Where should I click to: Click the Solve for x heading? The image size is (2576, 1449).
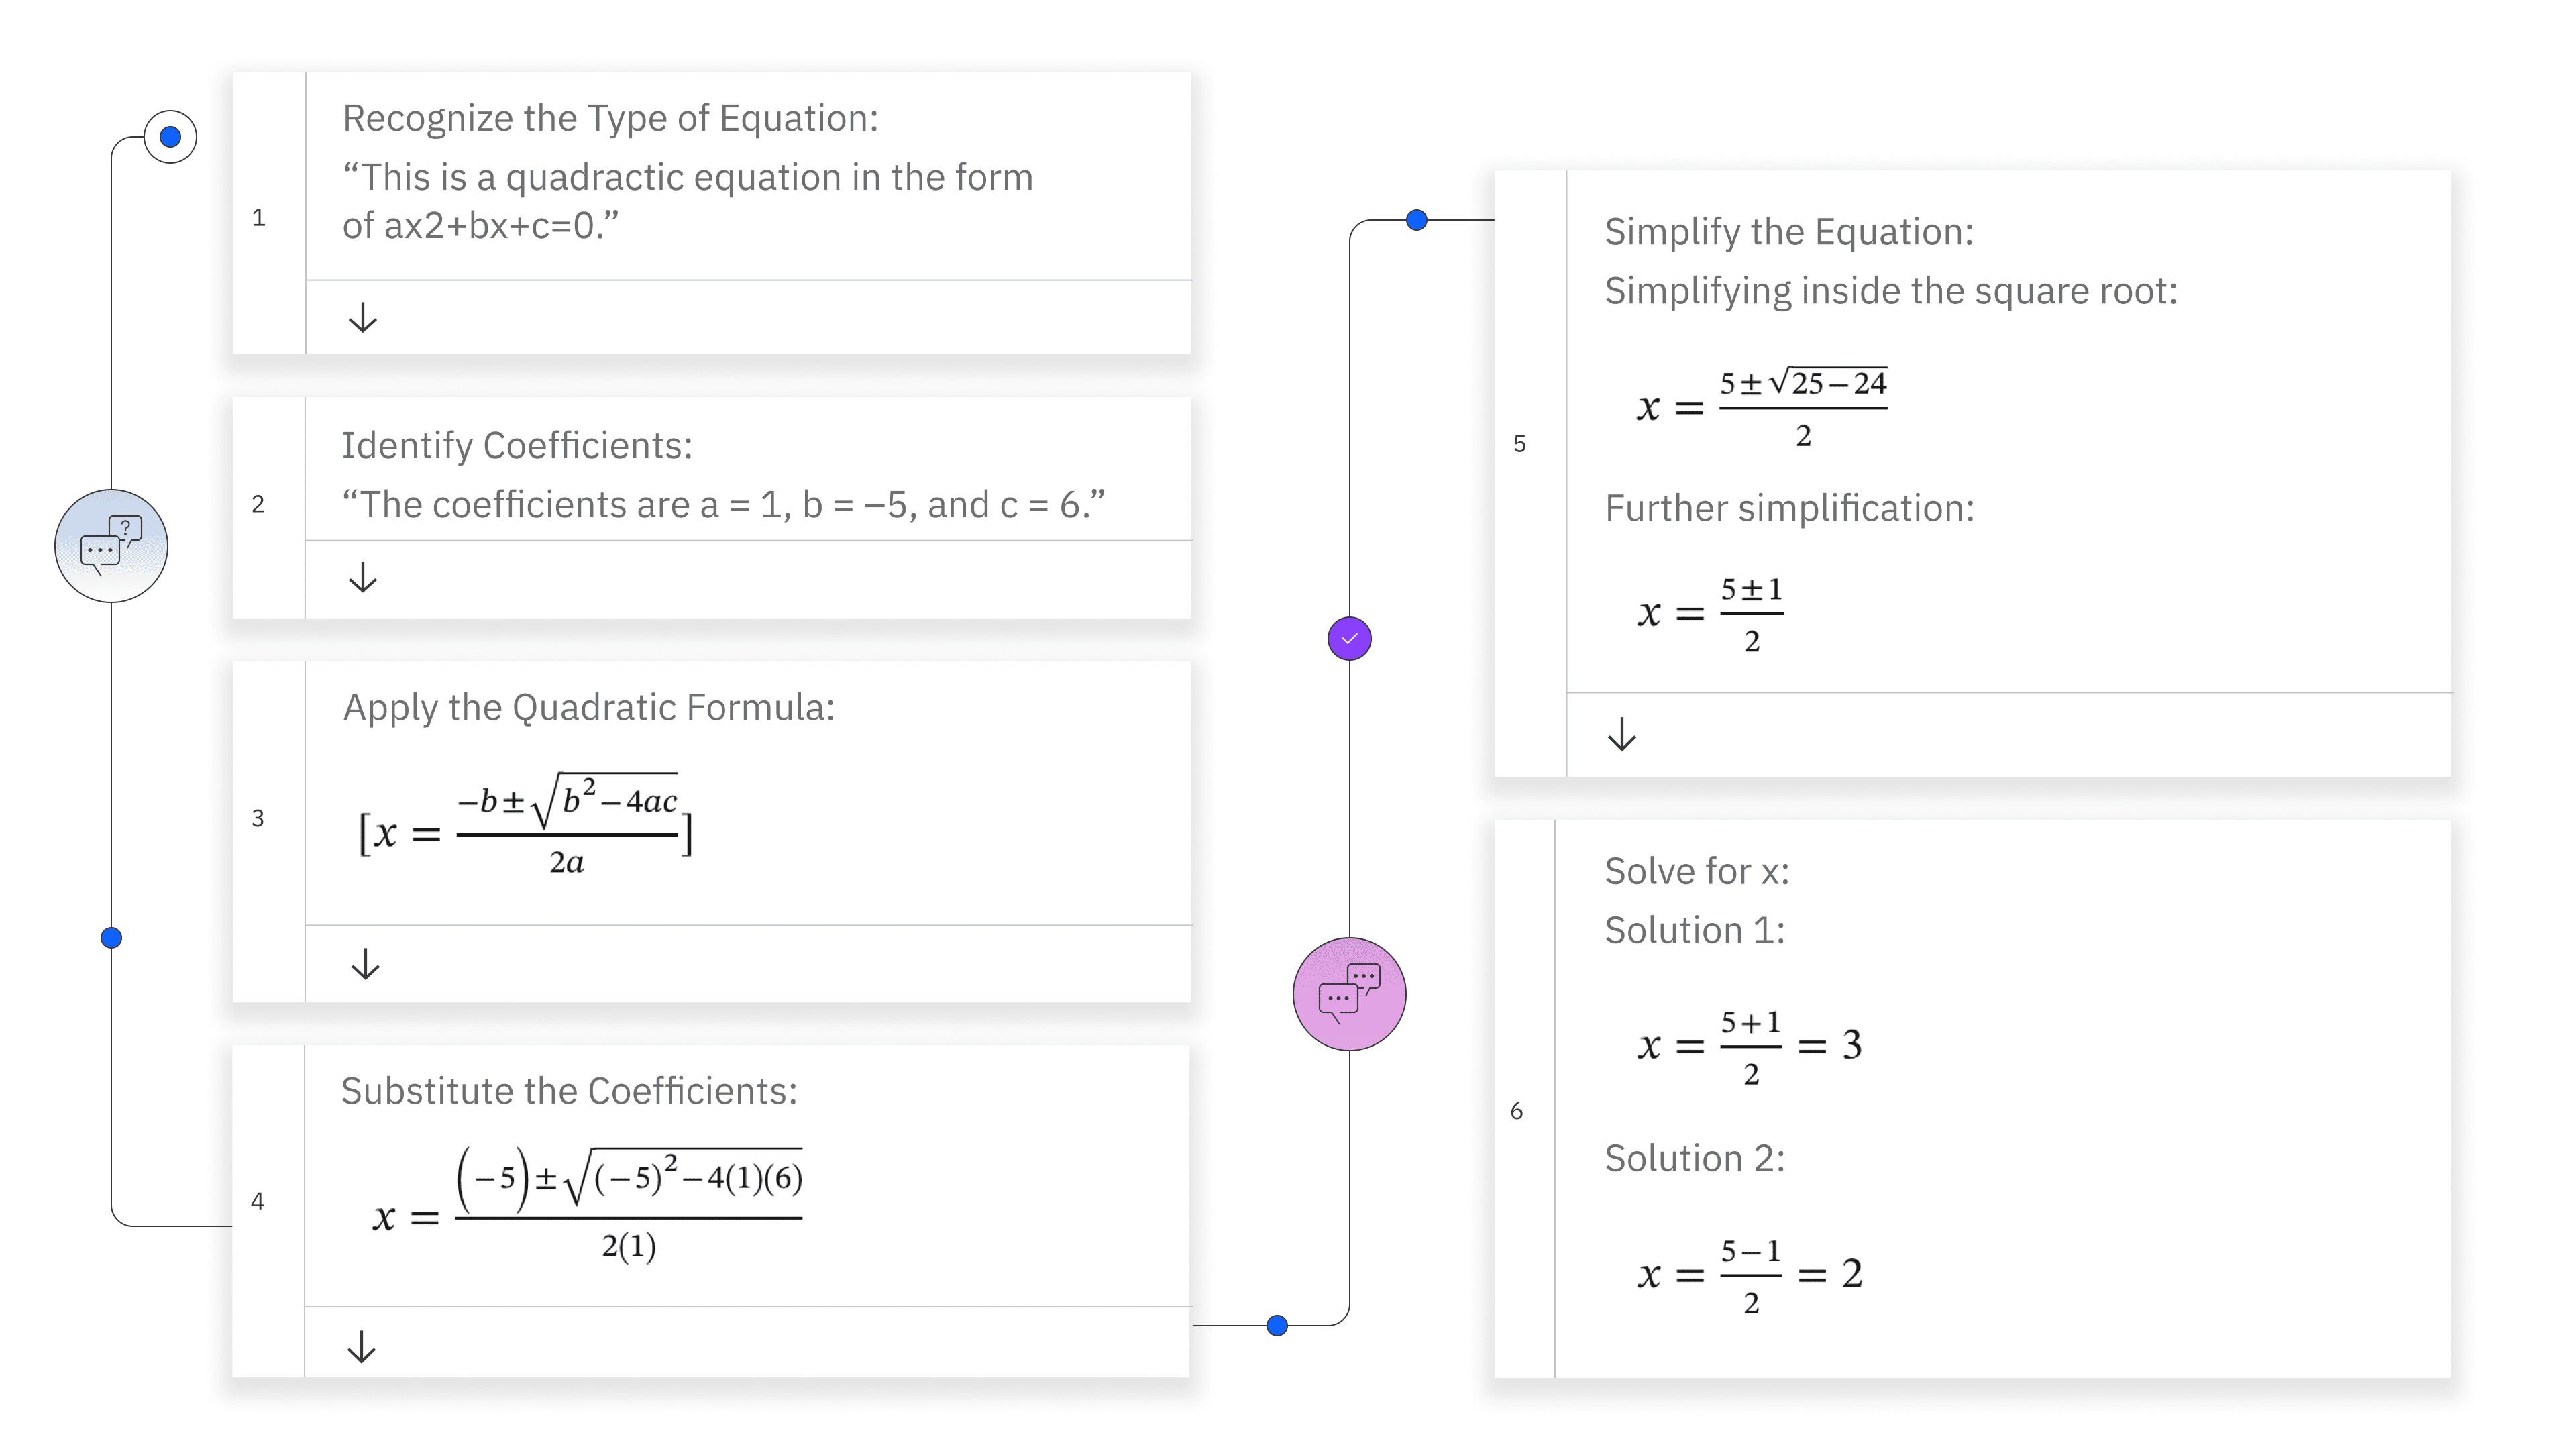(x=1696, y=871)
